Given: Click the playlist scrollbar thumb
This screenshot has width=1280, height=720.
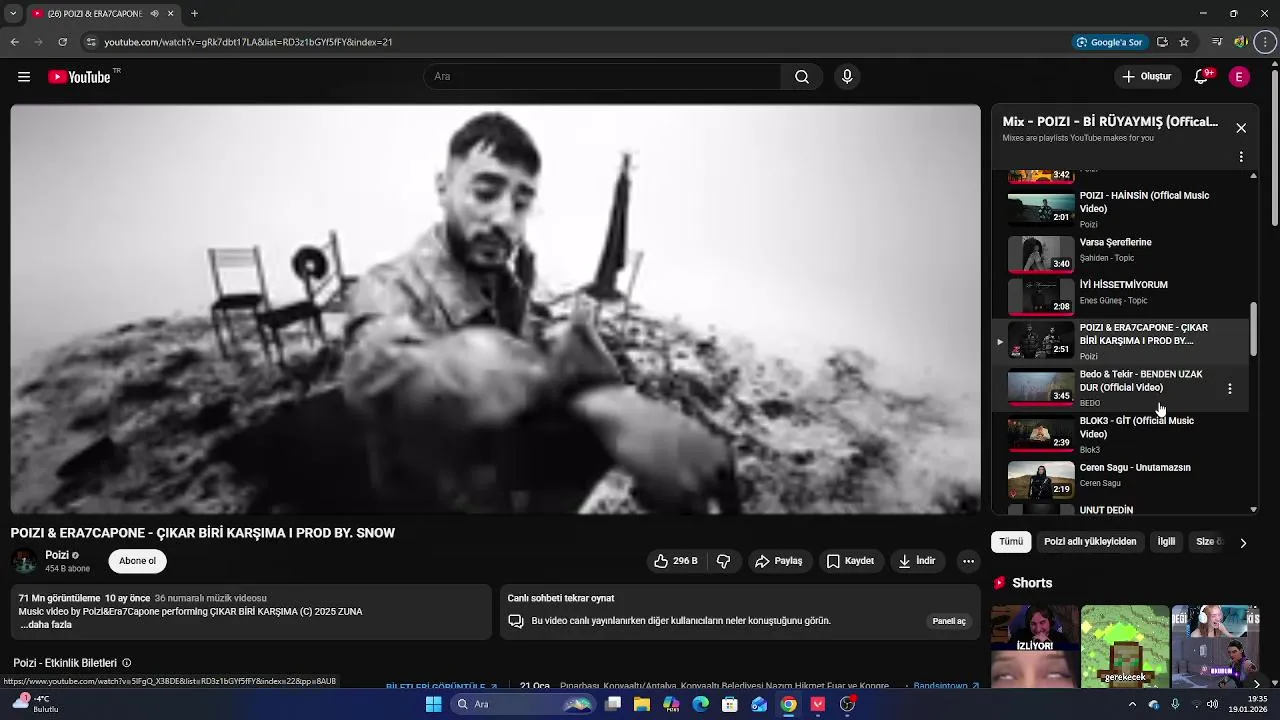Looking at the screenshot, I should pos(1254,328).
